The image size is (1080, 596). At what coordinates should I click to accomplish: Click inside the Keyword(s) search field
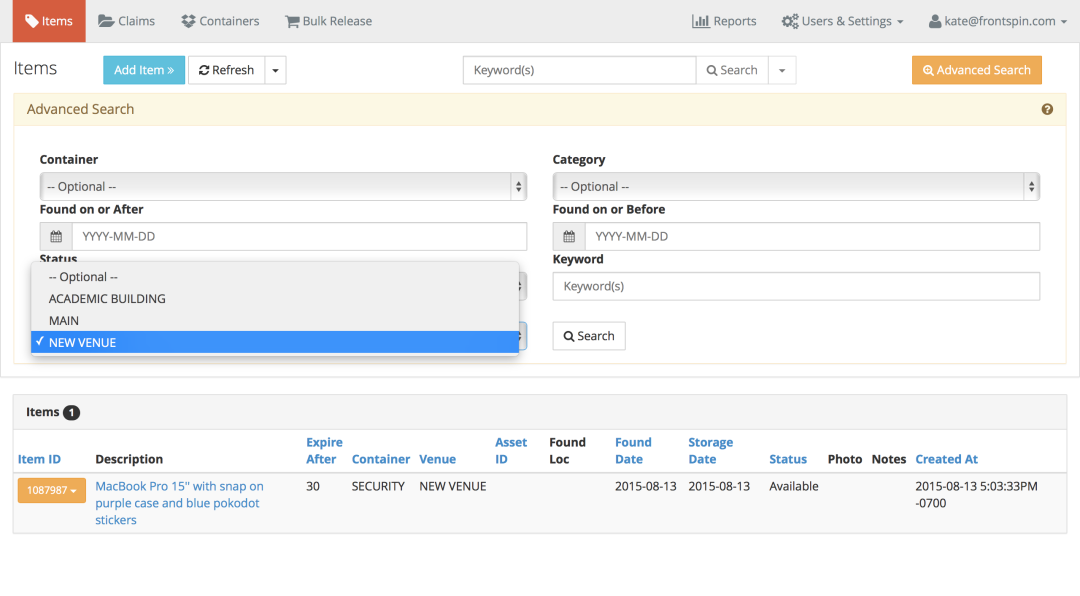[578, 70]
